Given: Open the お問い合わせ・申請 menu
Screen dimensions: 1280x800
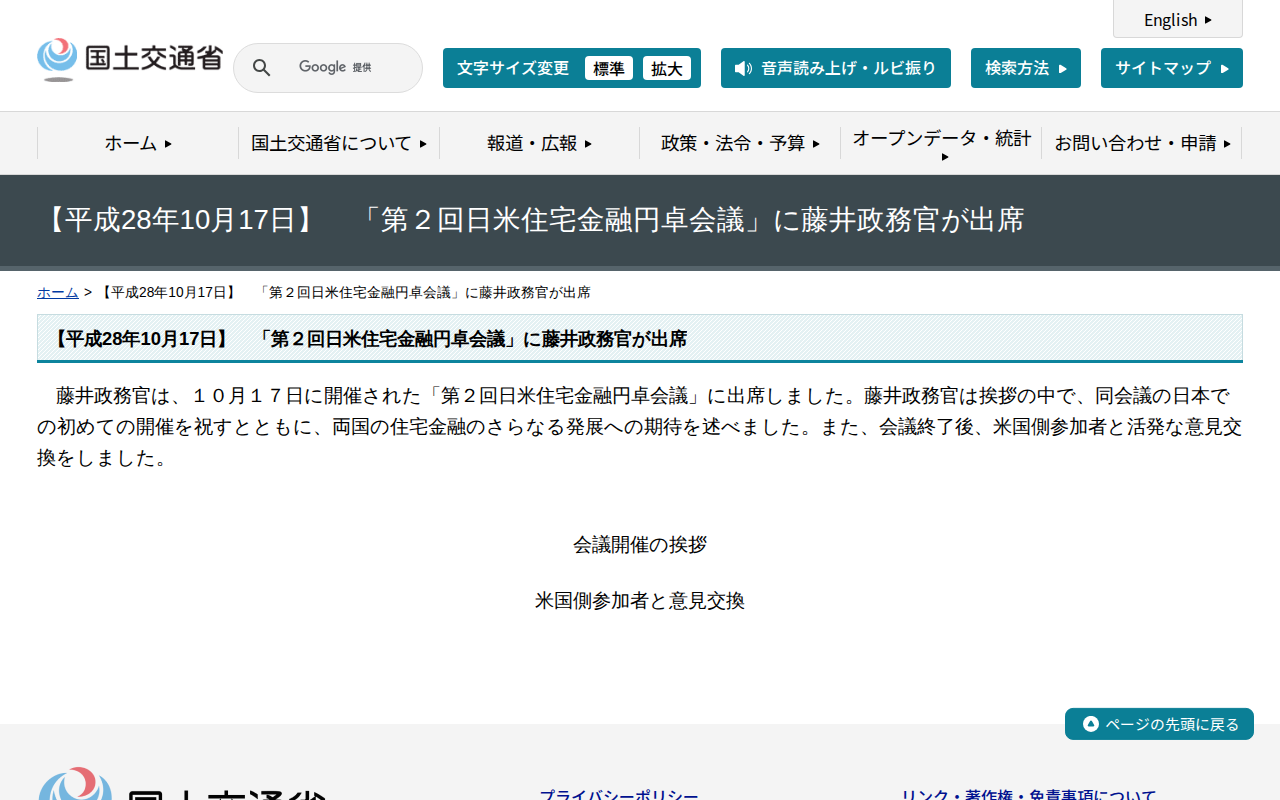Looking at the screenshot, I should pos(1144,143).
